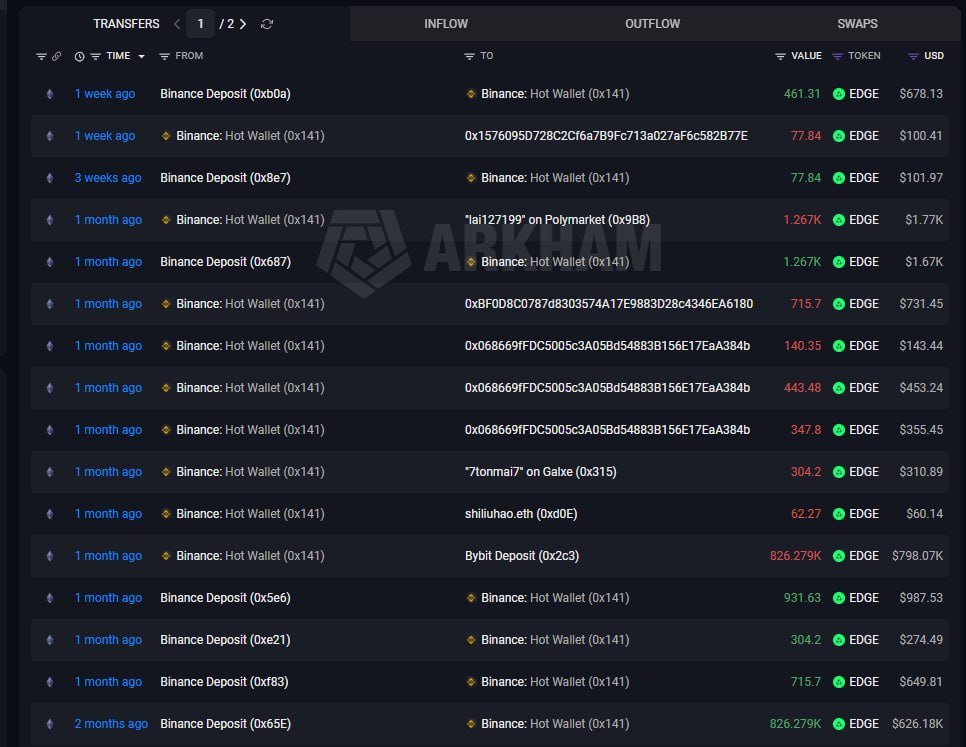Click EDGE token icon on $798.07K row

[838, 556]
